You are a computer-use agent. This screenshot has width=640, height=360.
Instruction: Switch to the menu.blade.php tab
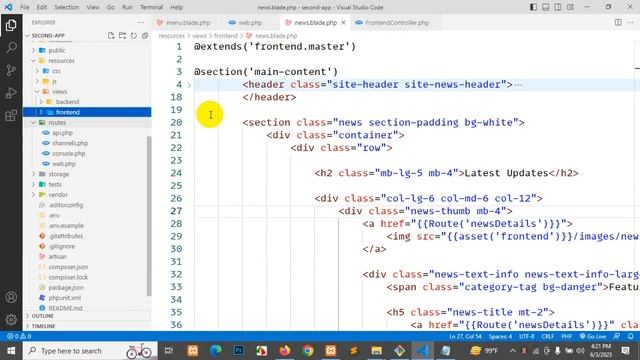coord(184,22)
